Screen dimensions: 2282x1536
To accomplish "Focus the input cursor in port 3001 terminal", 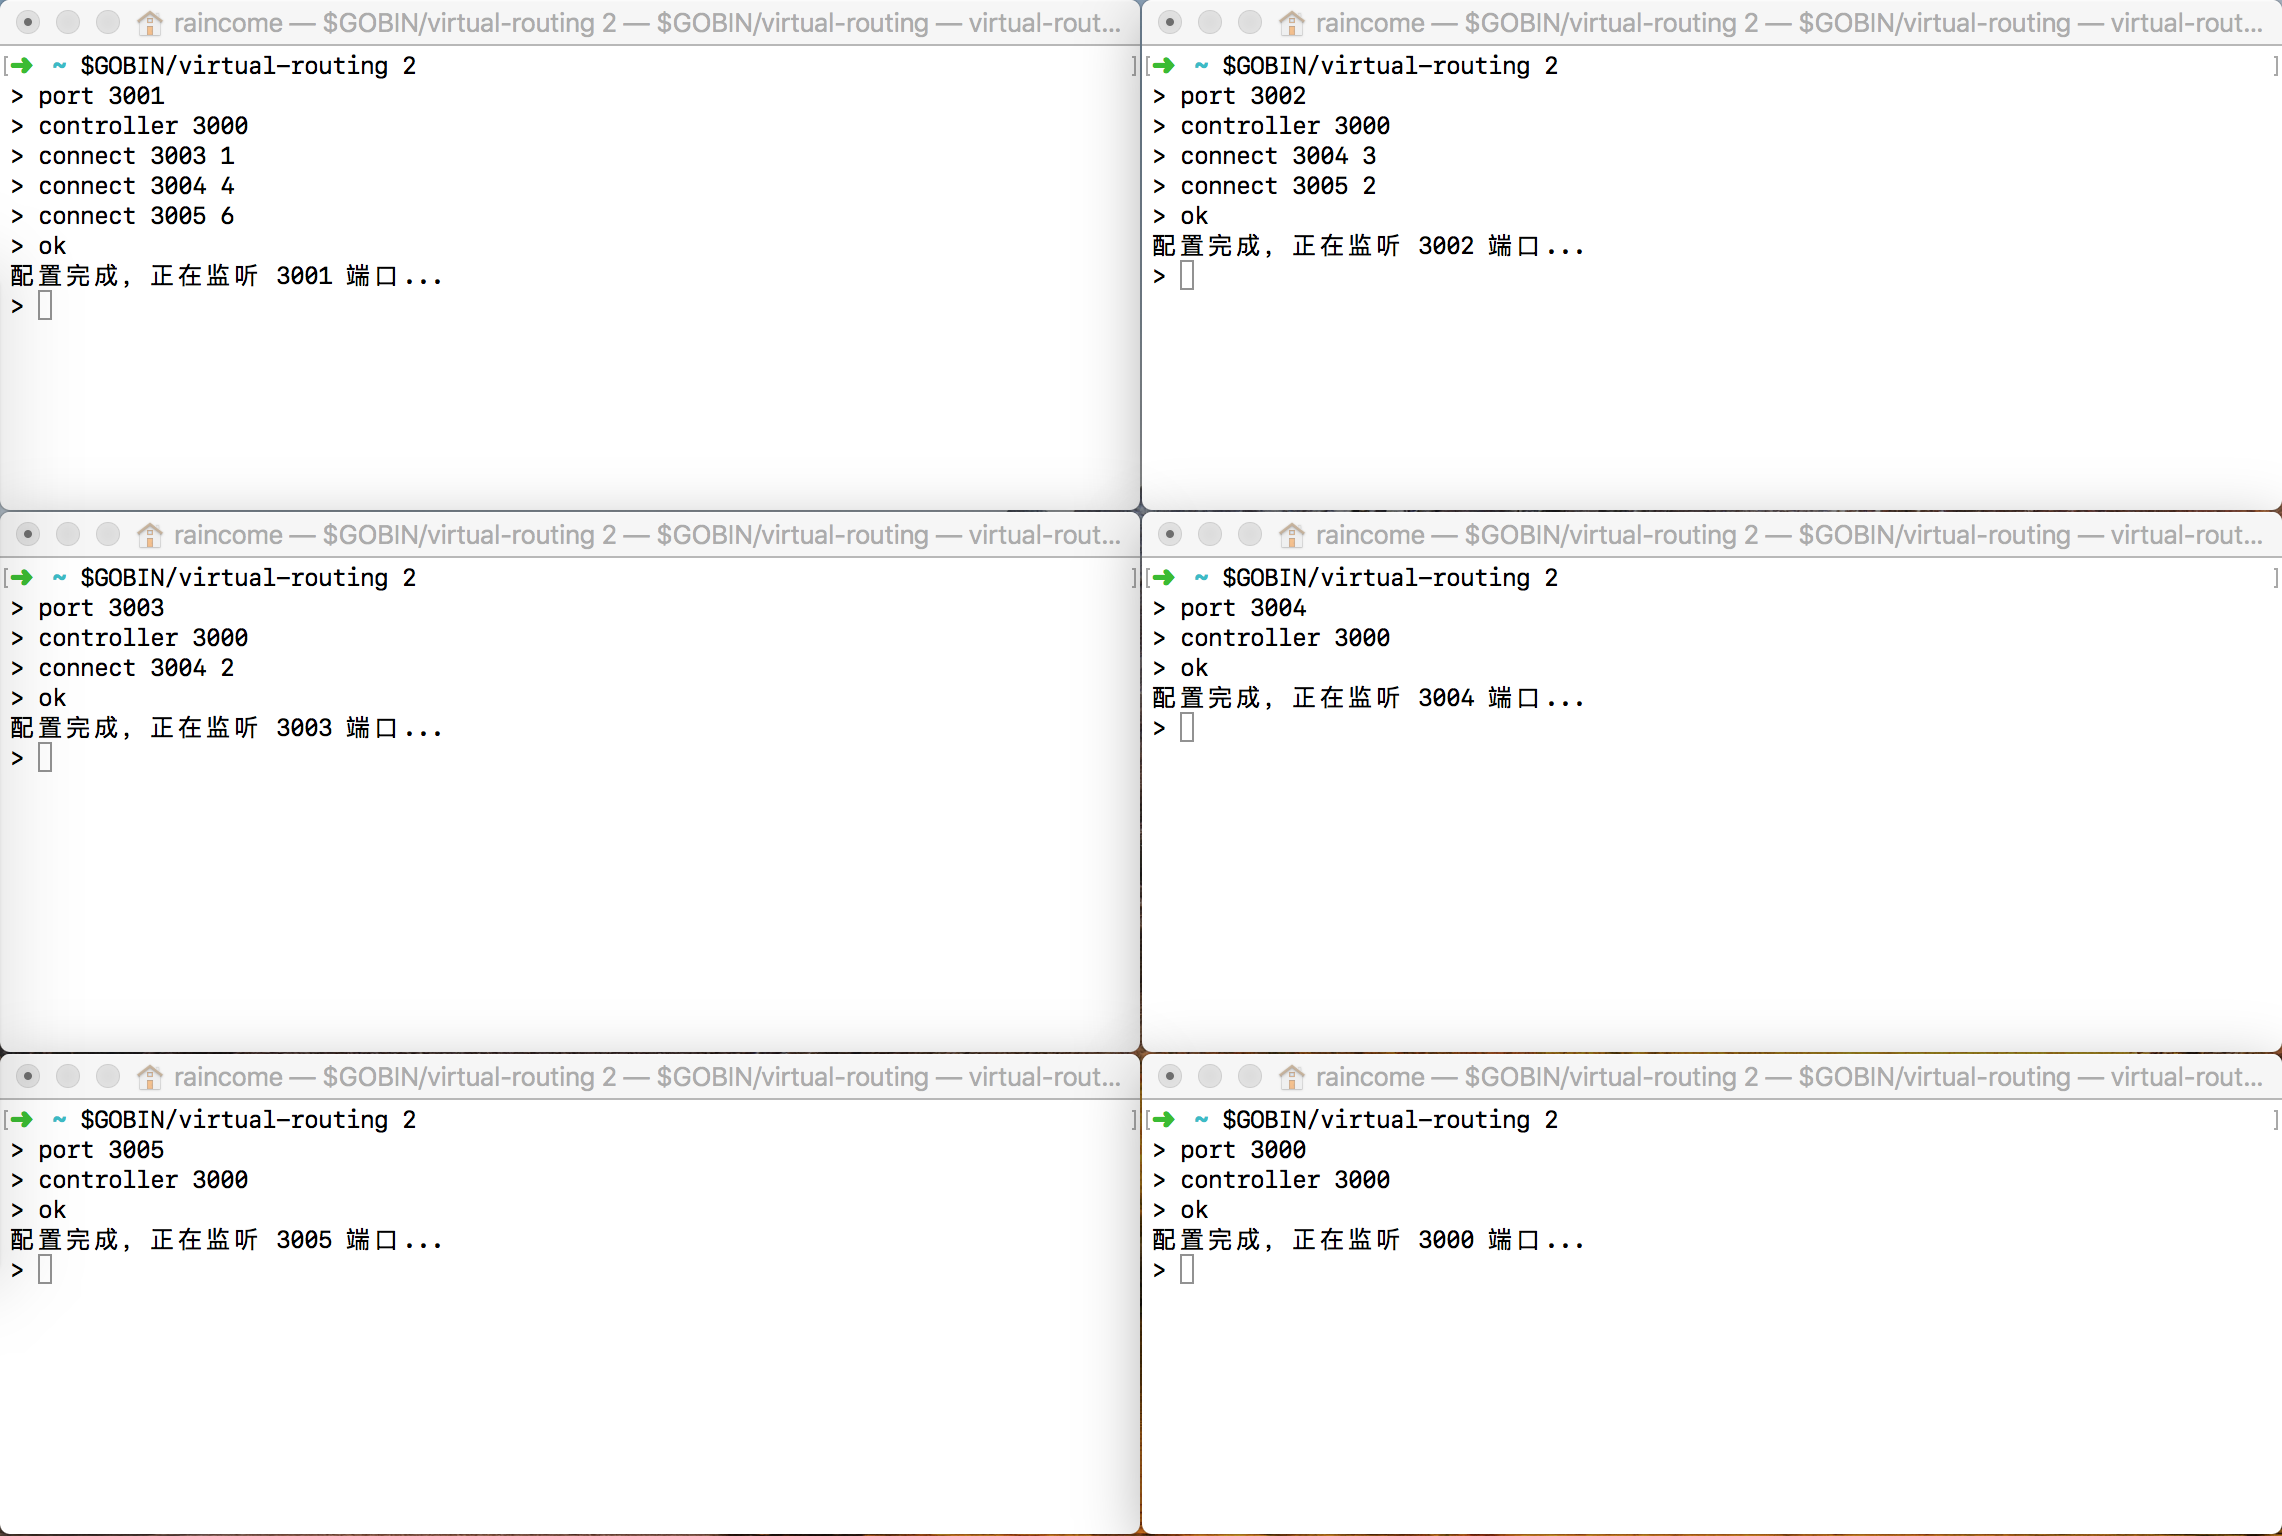I will click(x=45, y=306).
